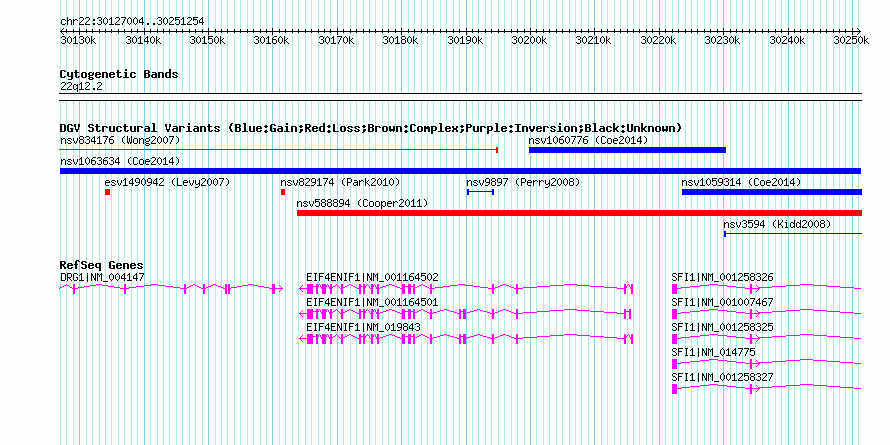
Task: Click the SFI1 NM_001007467 transcript glyph
Action: 767,314
